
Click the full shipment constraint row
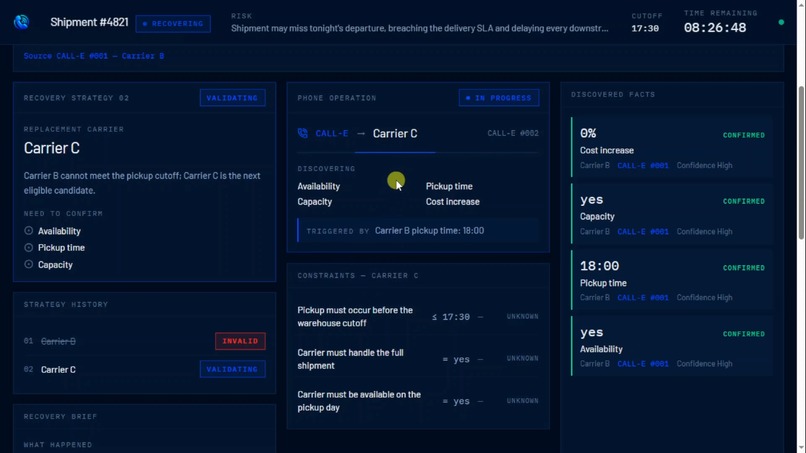(418, 359)
